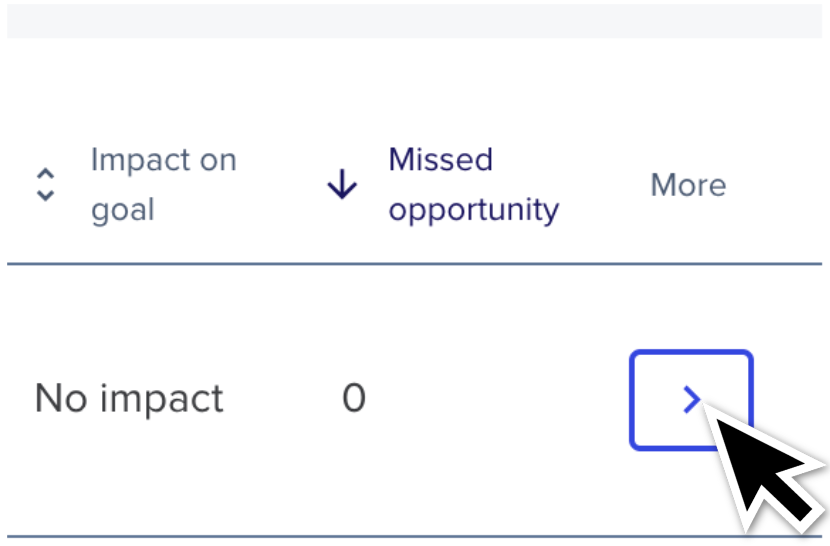Click the word Missed in the header
The height and width of the screenshot is (546, 830).
pos(440,159)
